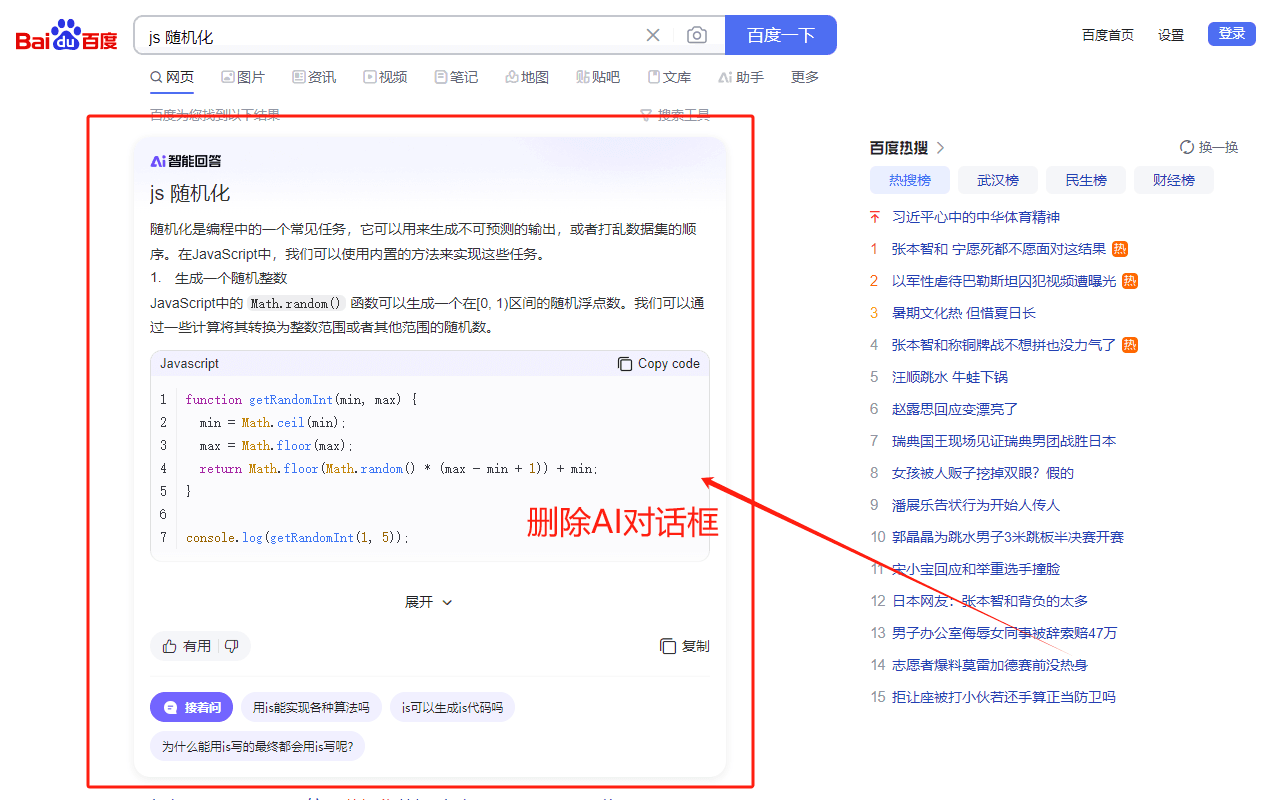Expand the AI answer with 展开
Screen dimensions: 1280x800
pyautogui.click(x=429, y=602)
